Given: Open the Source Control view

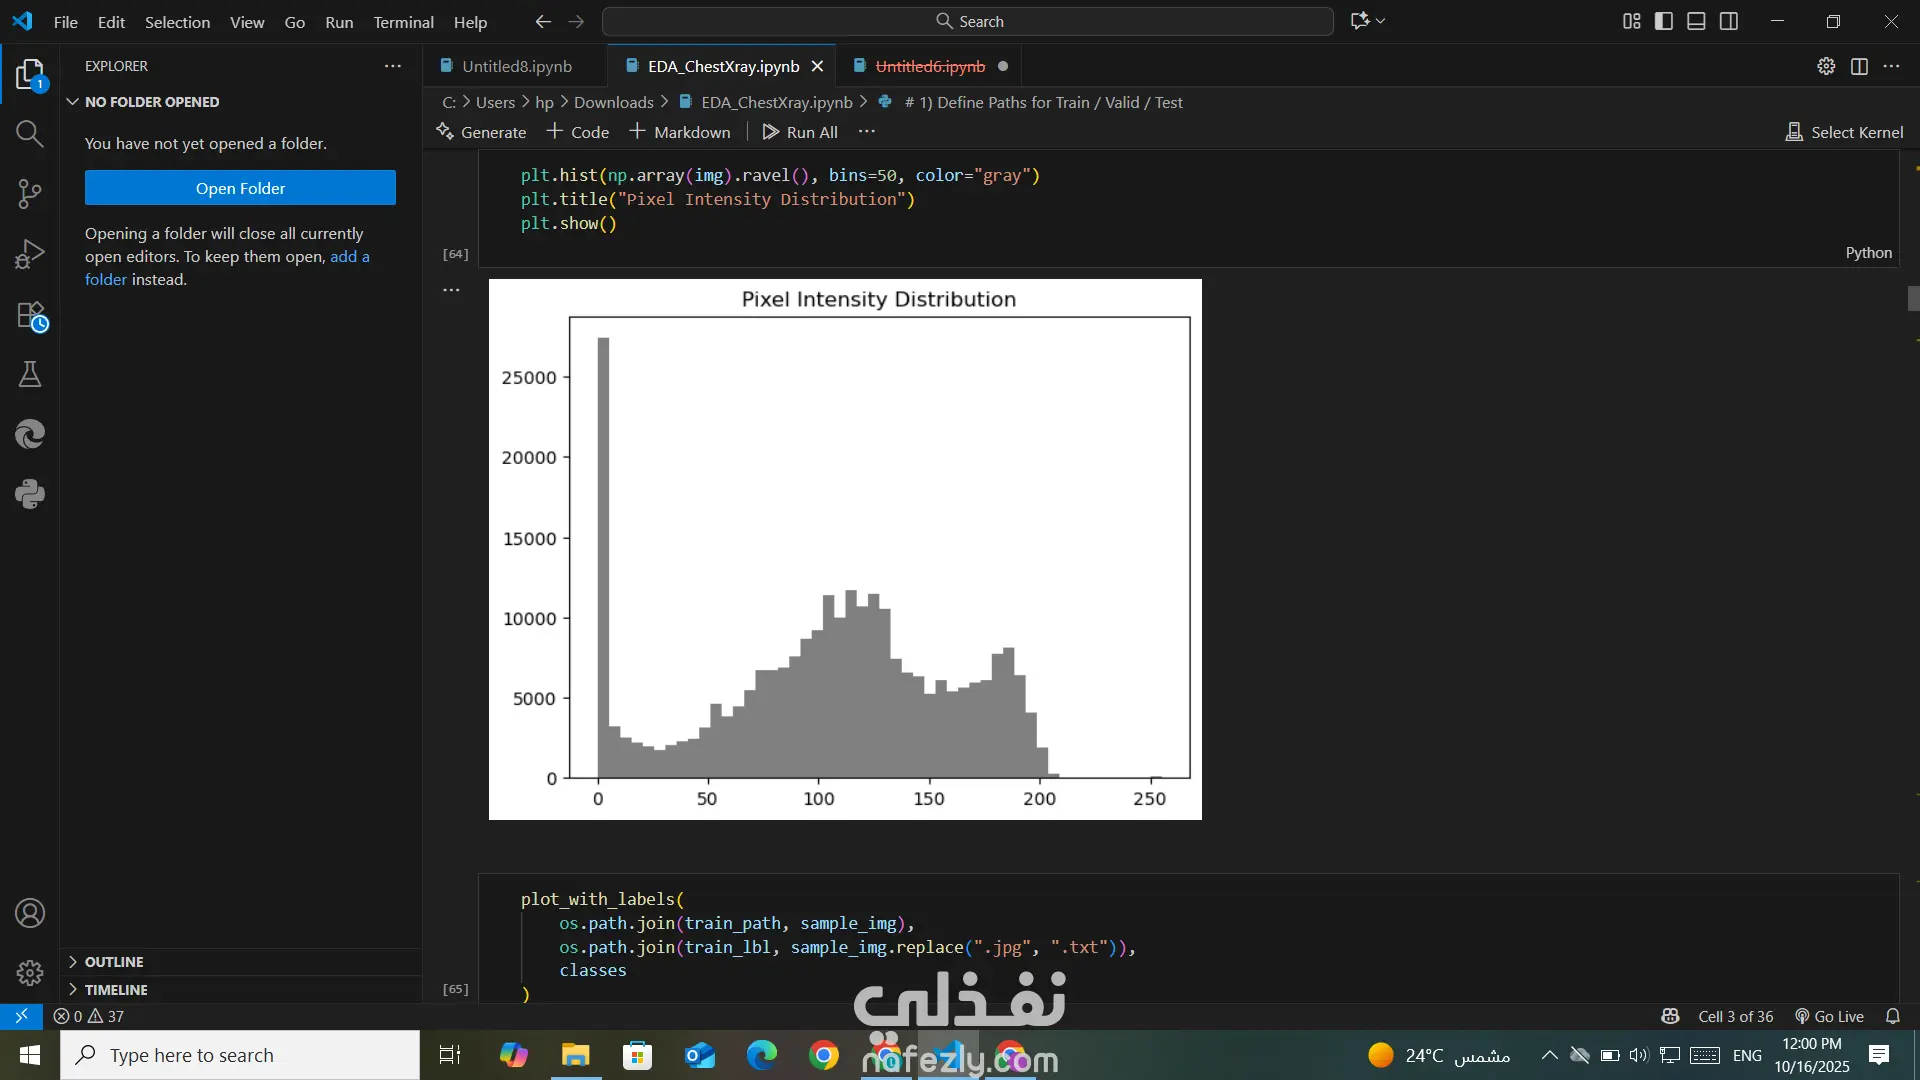Looking at the screenshot, I should tap(30, 193).
